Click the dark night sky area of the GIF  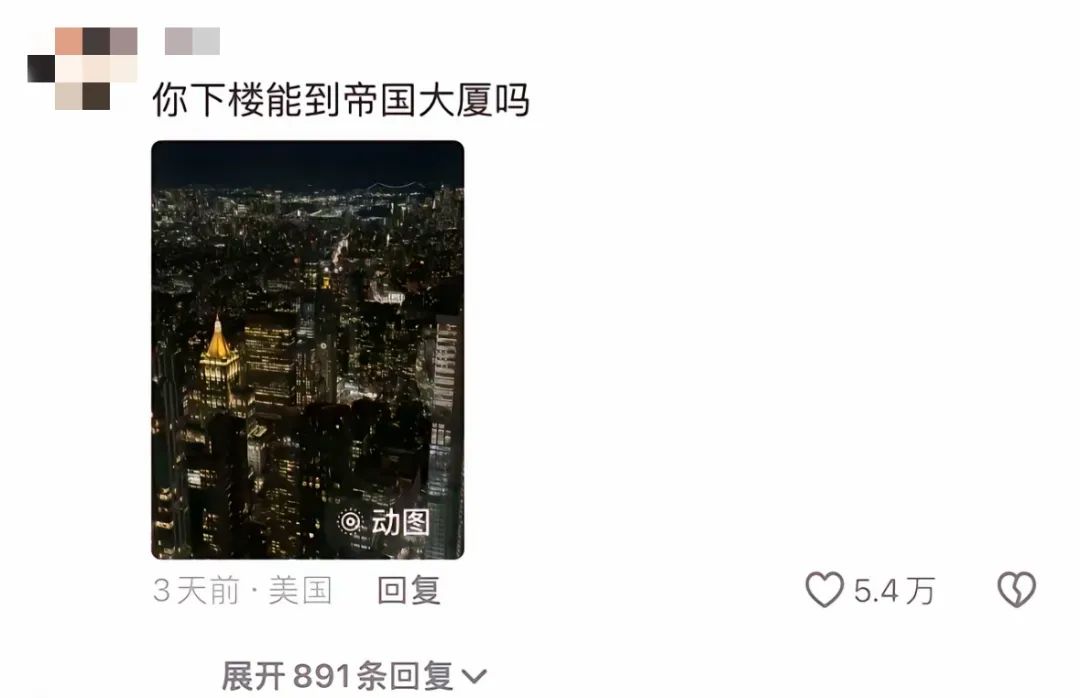[x=308, y=163]
